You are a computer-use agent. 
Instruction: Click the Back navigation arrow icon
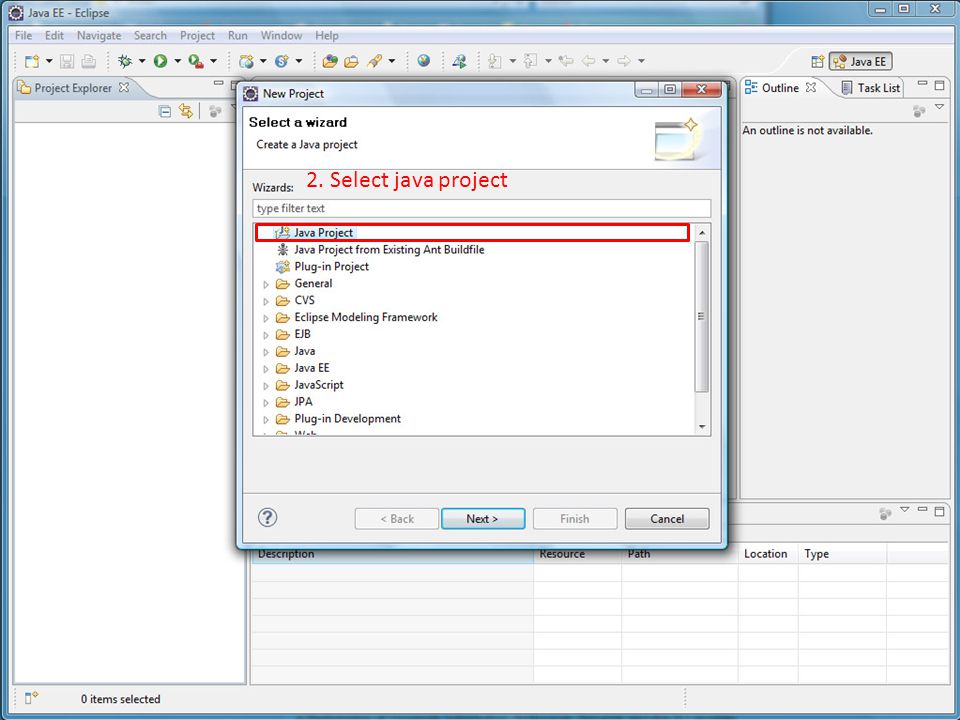coord(588,61)
